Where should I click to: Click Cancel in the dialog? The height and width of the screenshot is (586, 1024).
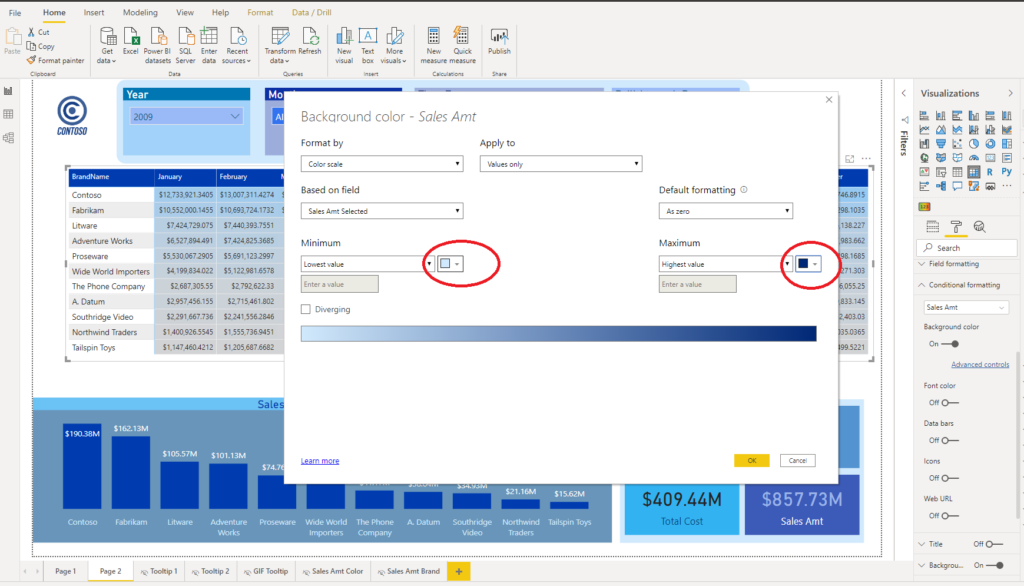coord(797,461)
